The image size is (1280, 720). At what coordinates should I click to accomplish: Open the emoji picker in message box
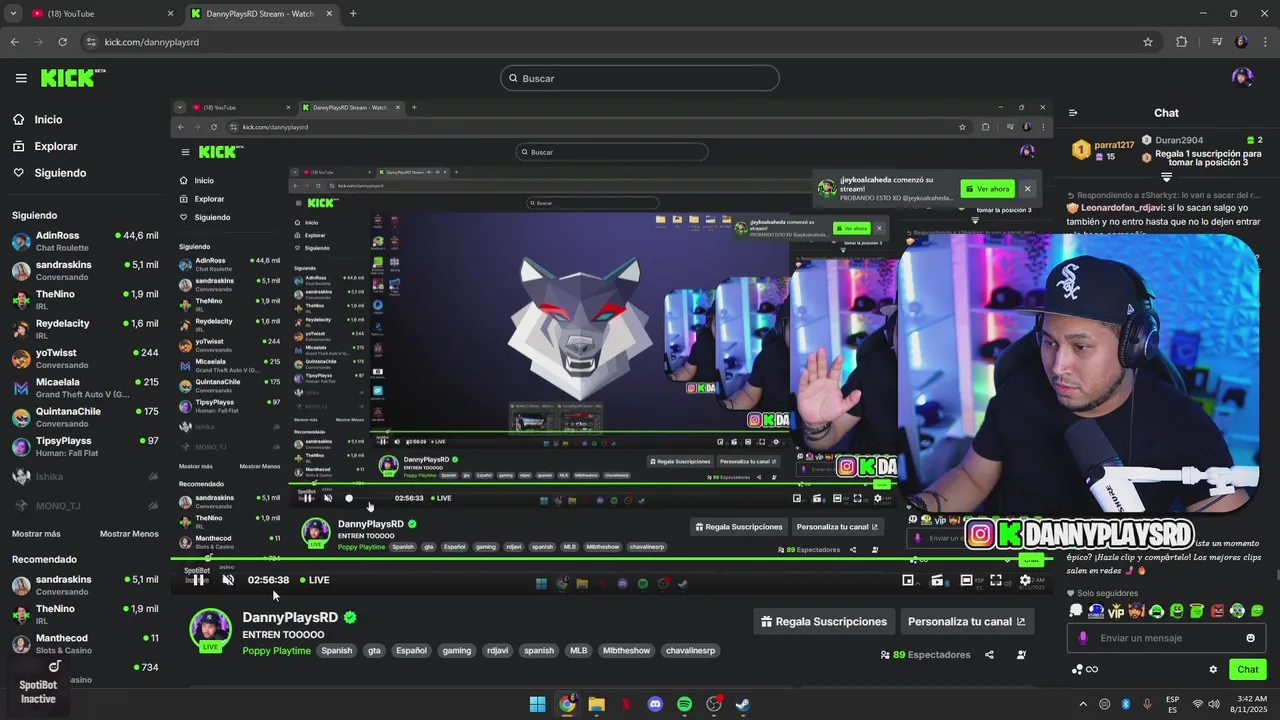click(1250, 638)
